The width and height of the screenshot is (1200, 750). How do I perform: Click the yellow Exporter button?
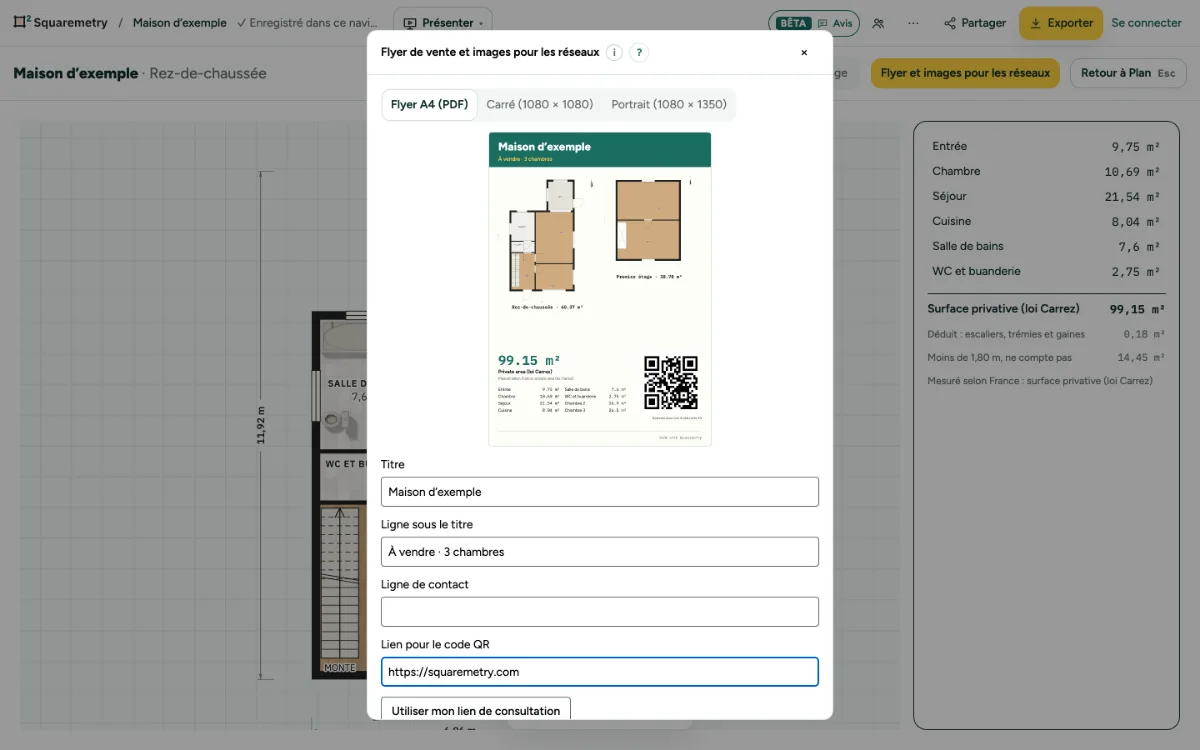tap(1061, 23)
